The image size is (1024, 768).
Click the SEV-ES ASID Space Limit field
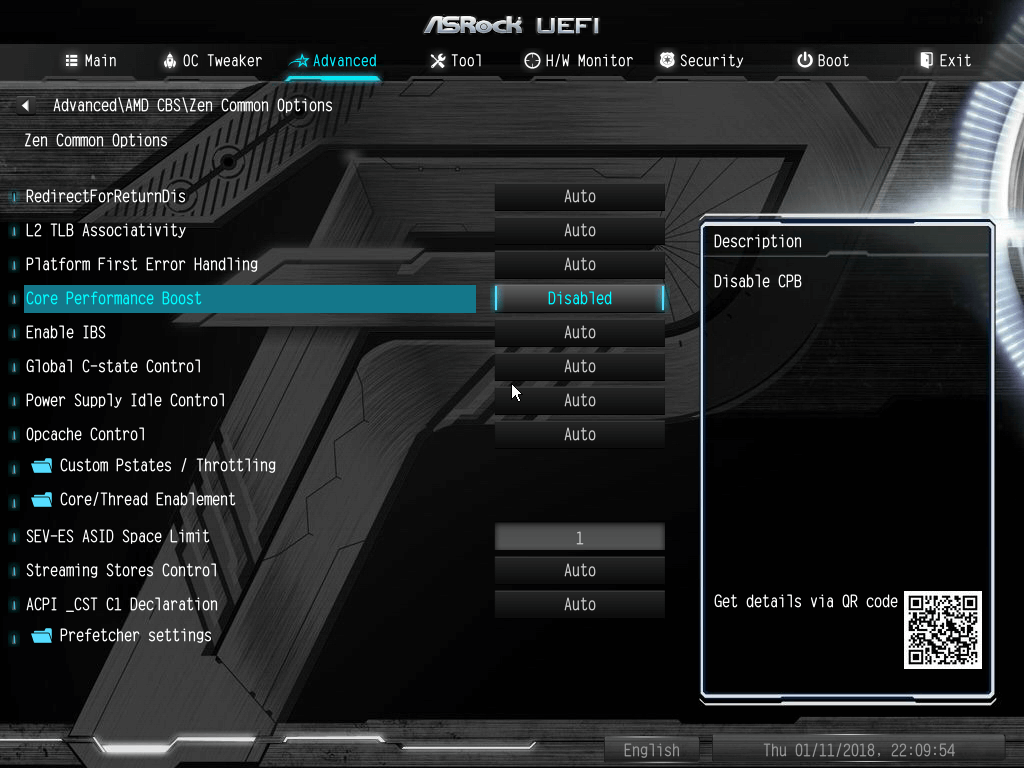[x=579, y=537]
